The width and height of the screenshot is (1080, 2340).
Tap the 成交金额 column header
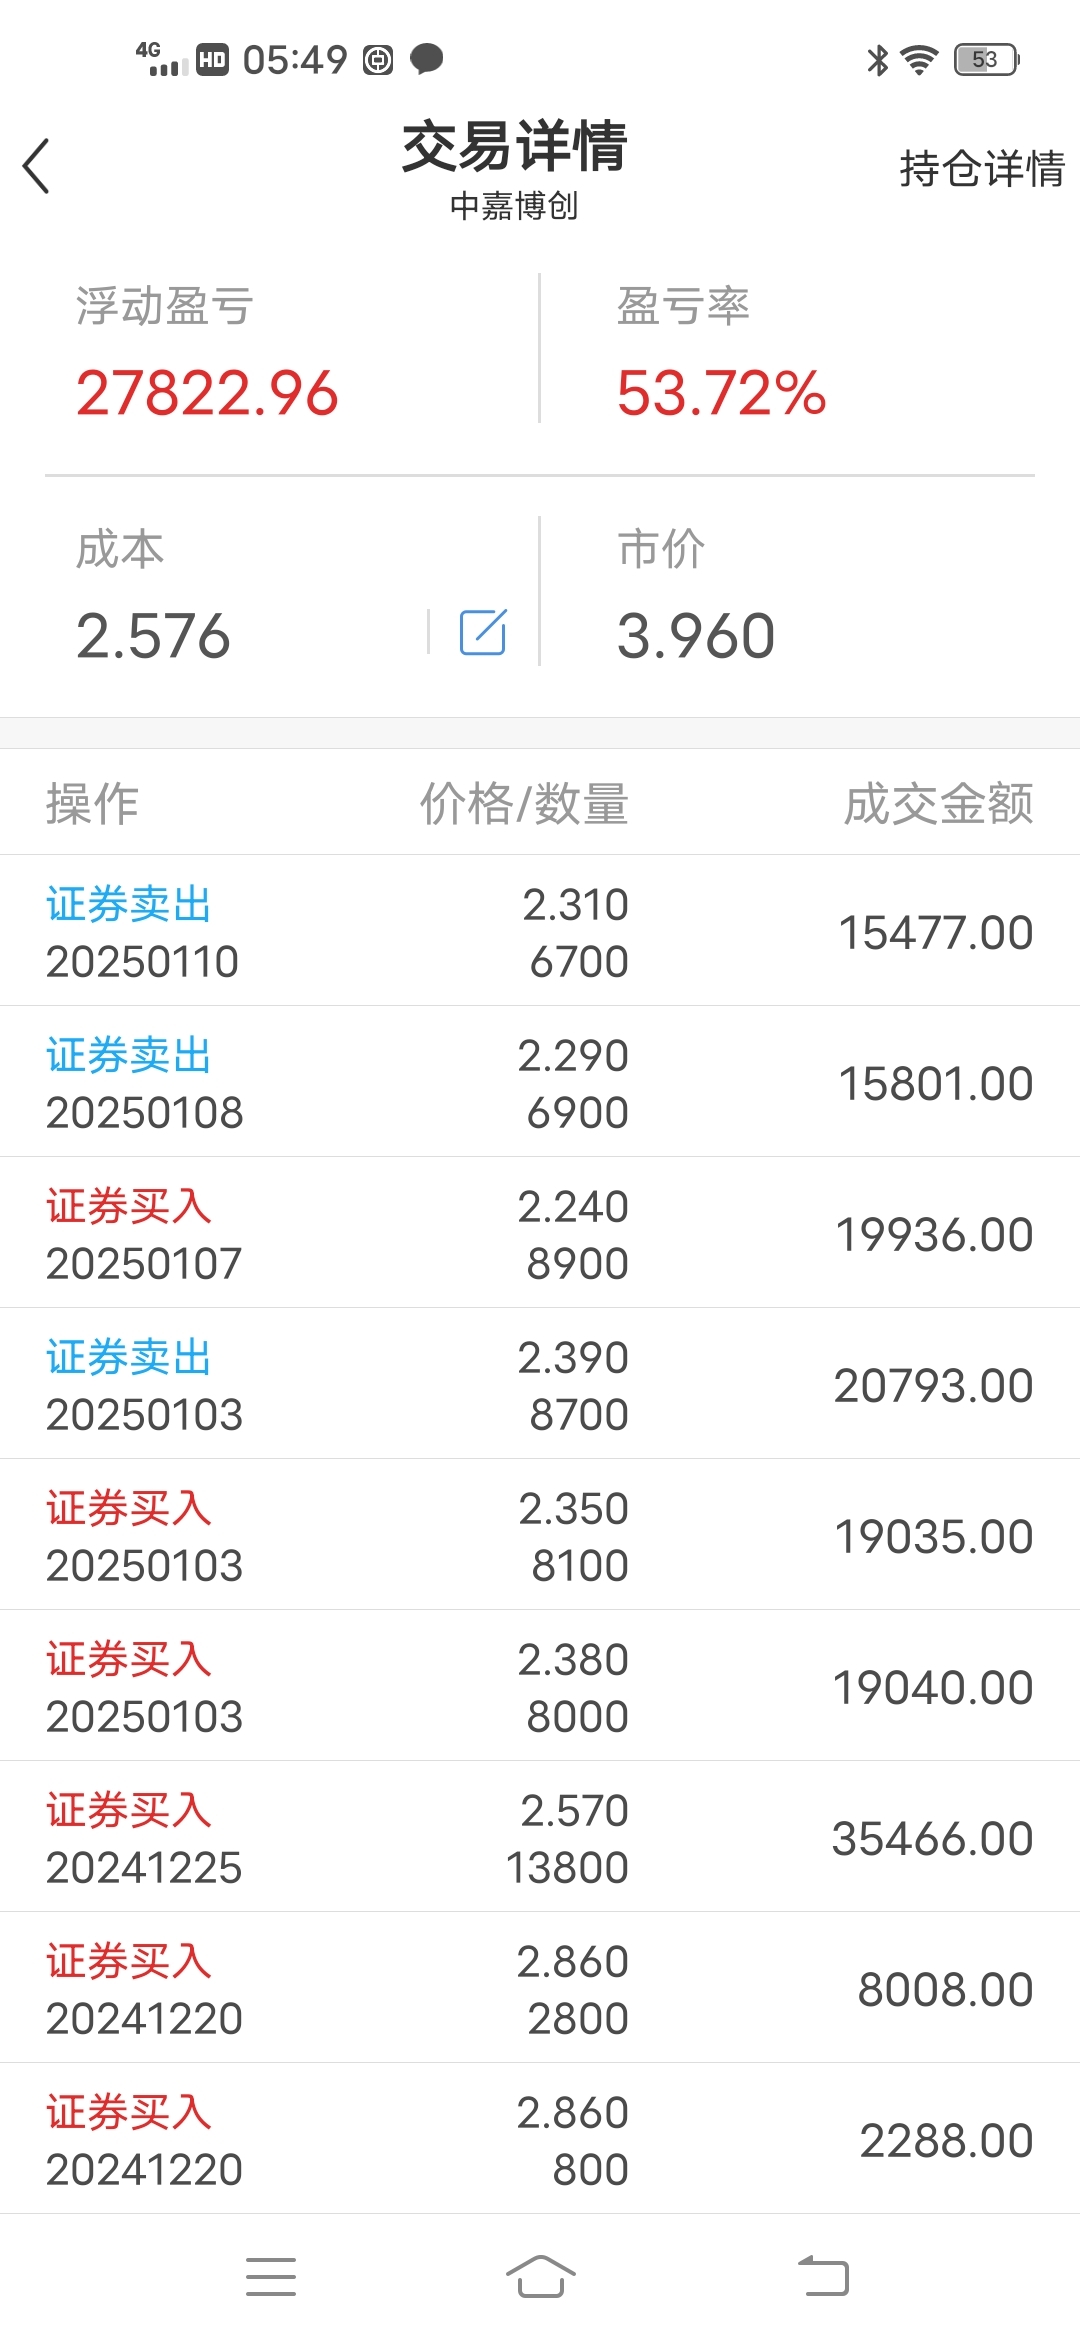pos(937,804)
